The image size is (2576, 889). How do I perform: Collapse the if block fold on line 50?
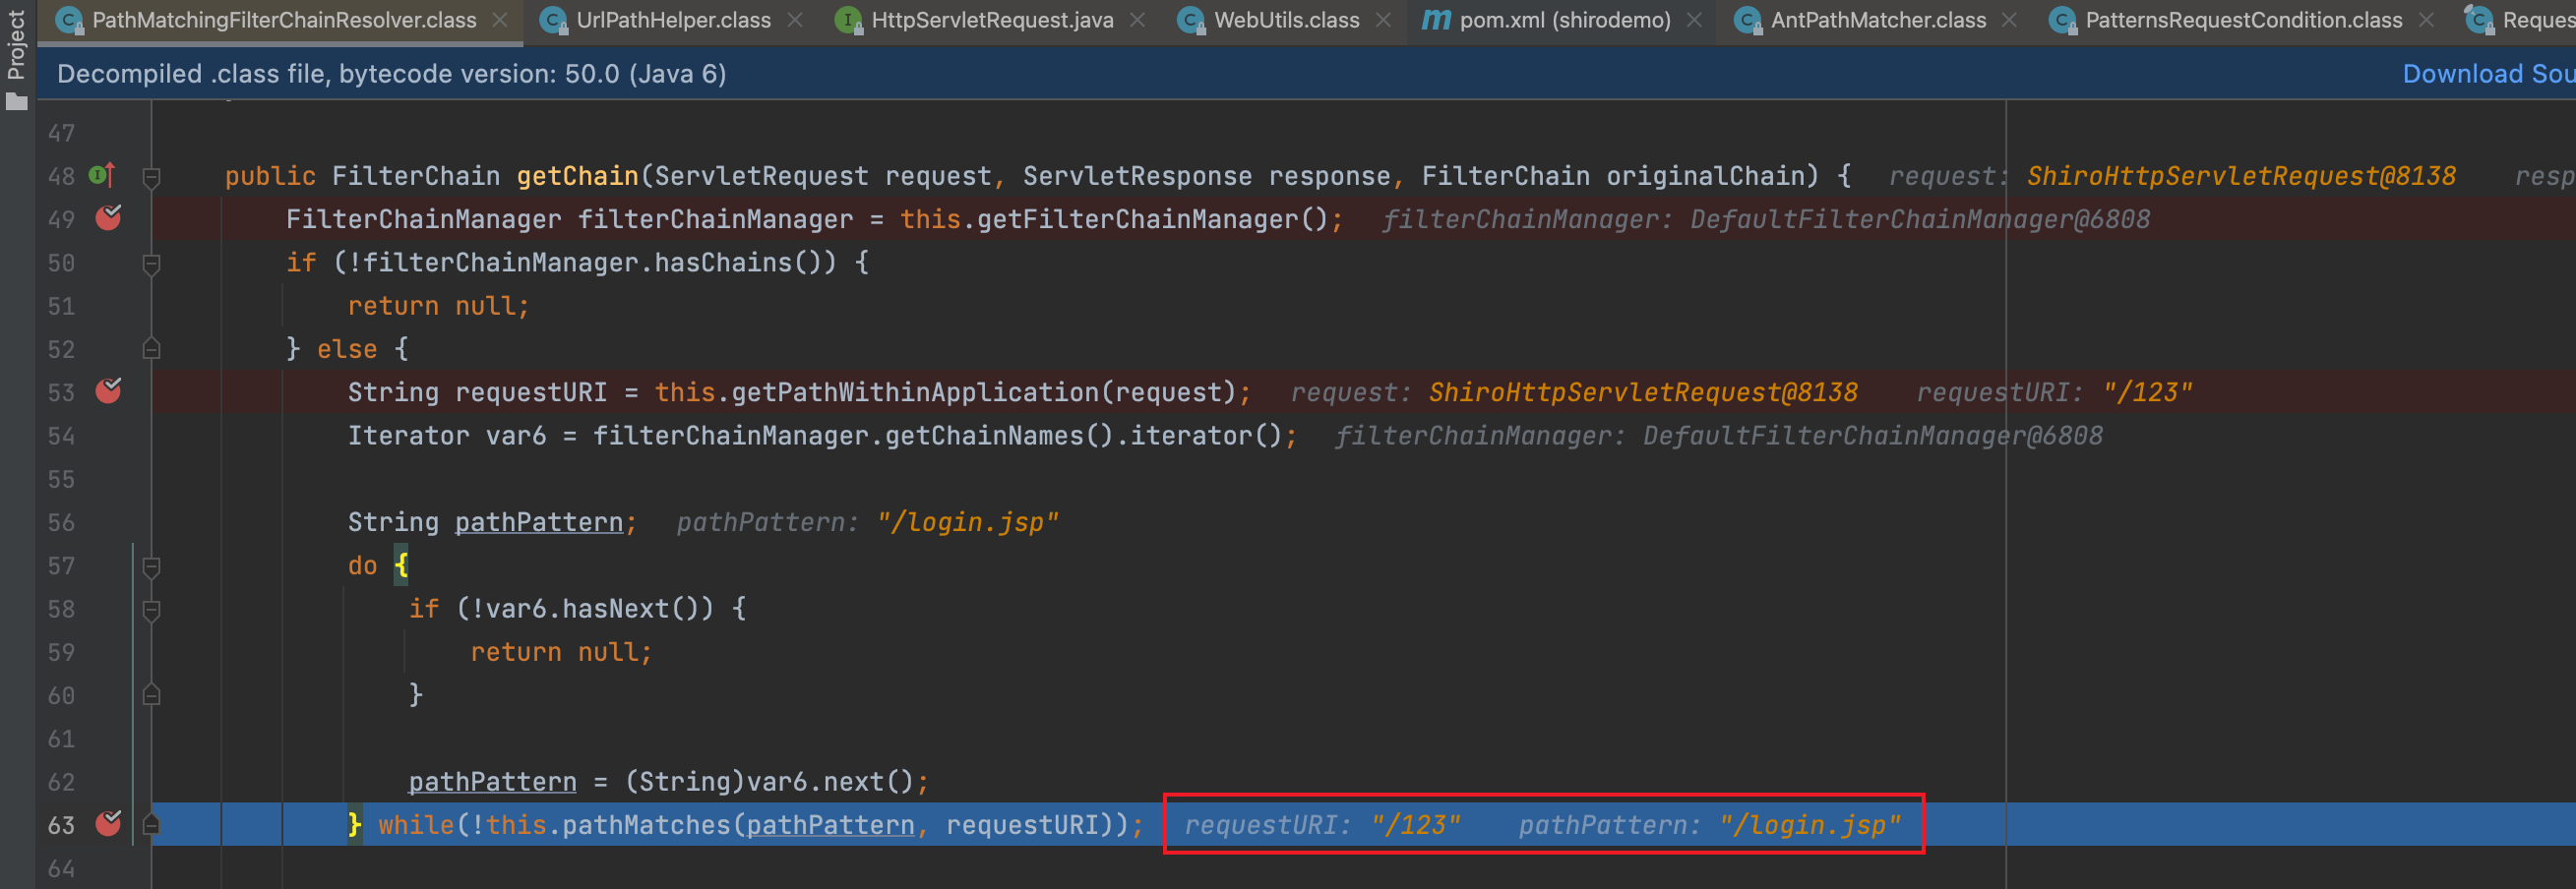point(151,264)
